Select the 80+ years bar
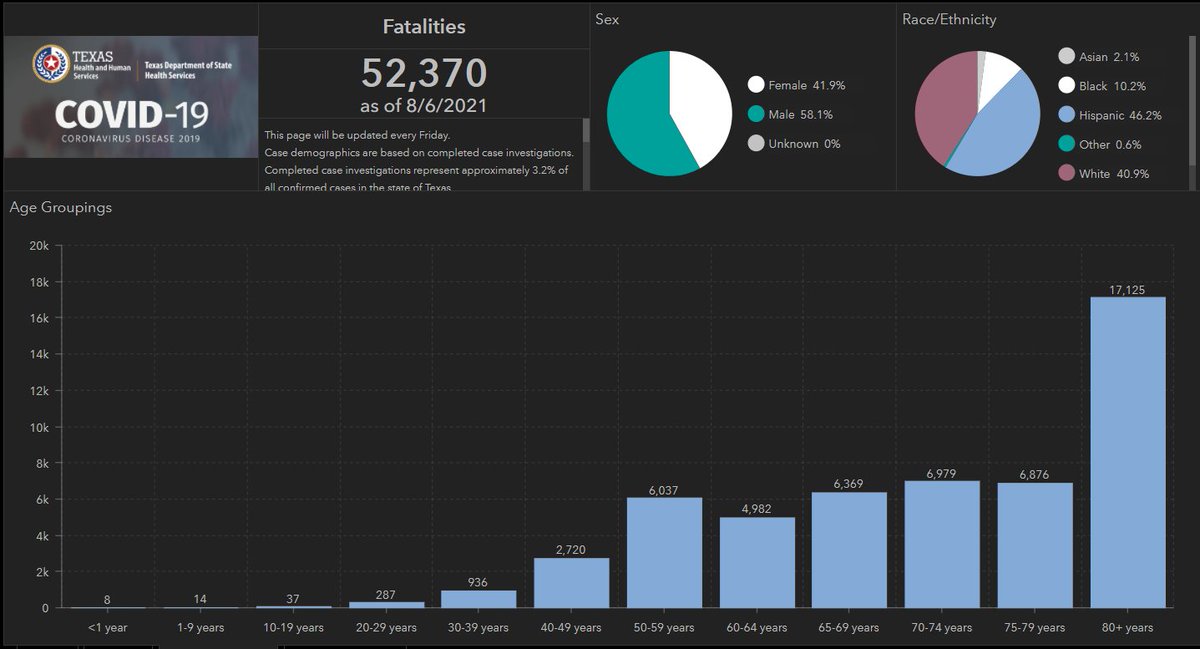 1128,452
